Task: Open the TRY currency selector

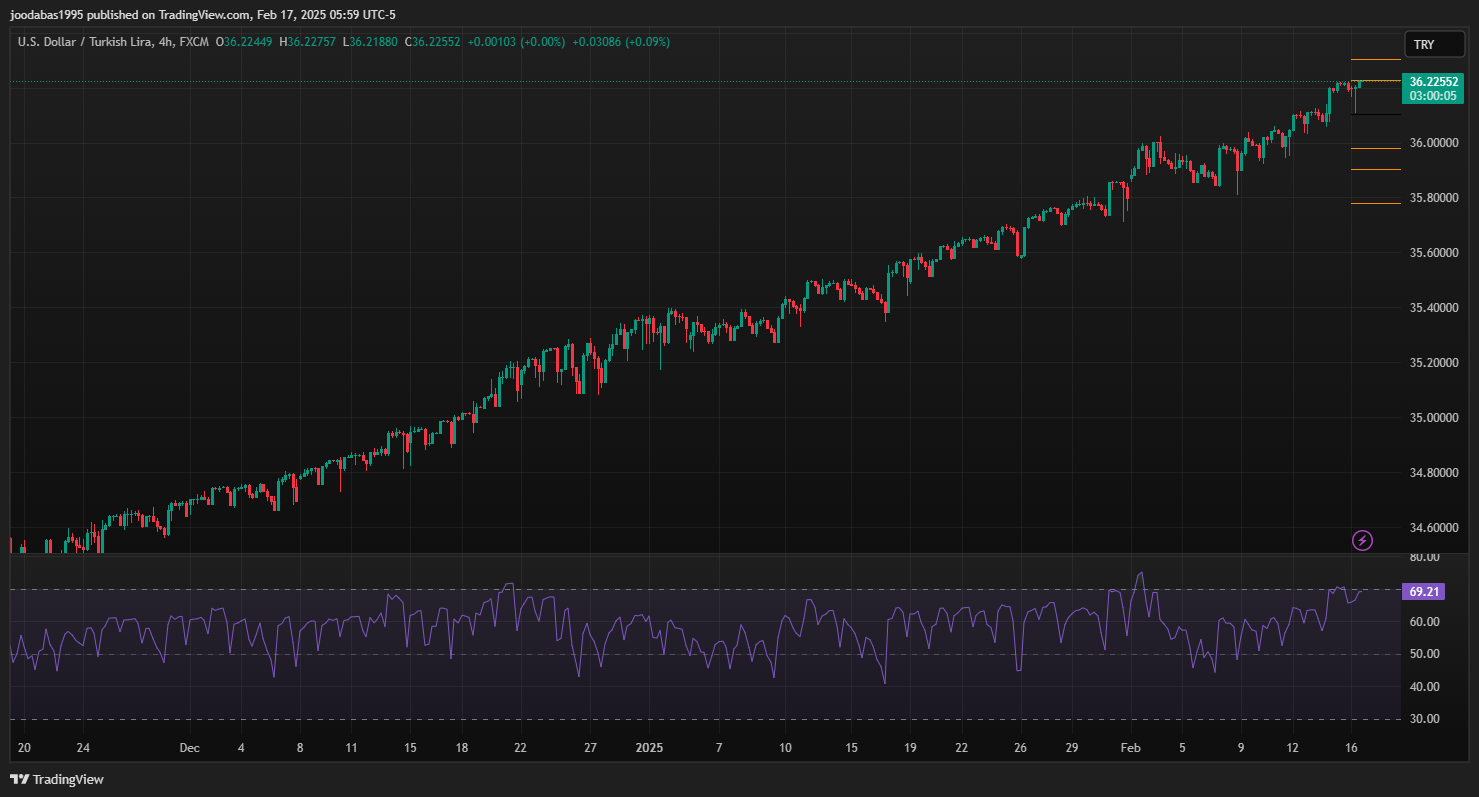Action: (1435, 45)
